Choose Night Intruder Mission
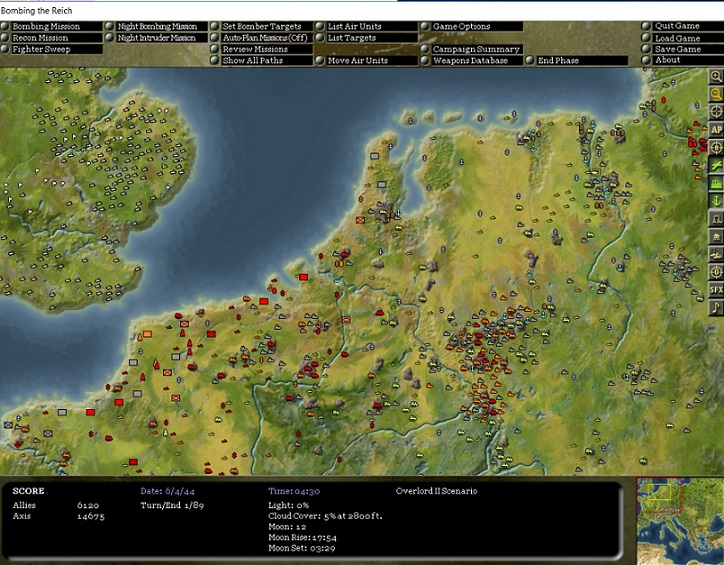Viewport: 724px width, 565px height. tap(156, 38)
